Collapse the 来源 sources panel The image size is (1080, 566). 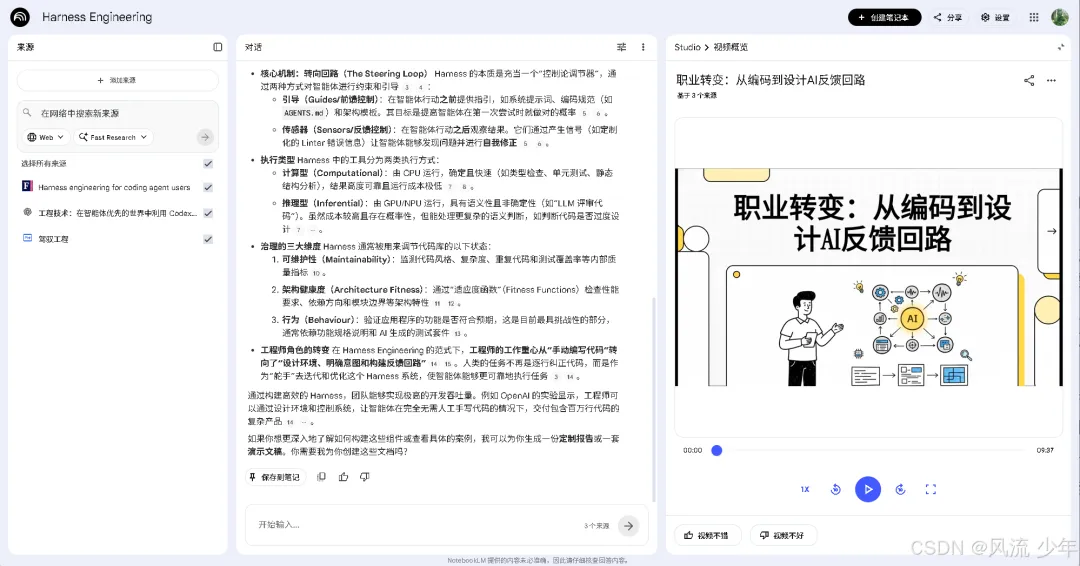tap(218, 47)
